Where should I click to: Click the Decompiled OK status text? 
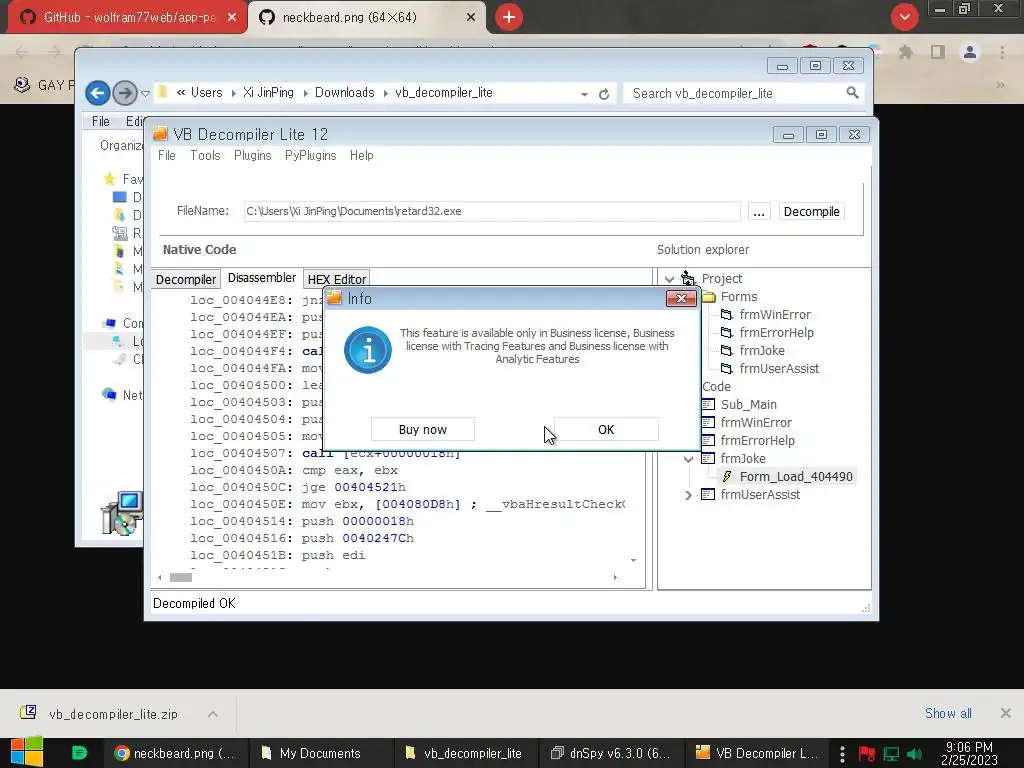click(x=194, y=603)
